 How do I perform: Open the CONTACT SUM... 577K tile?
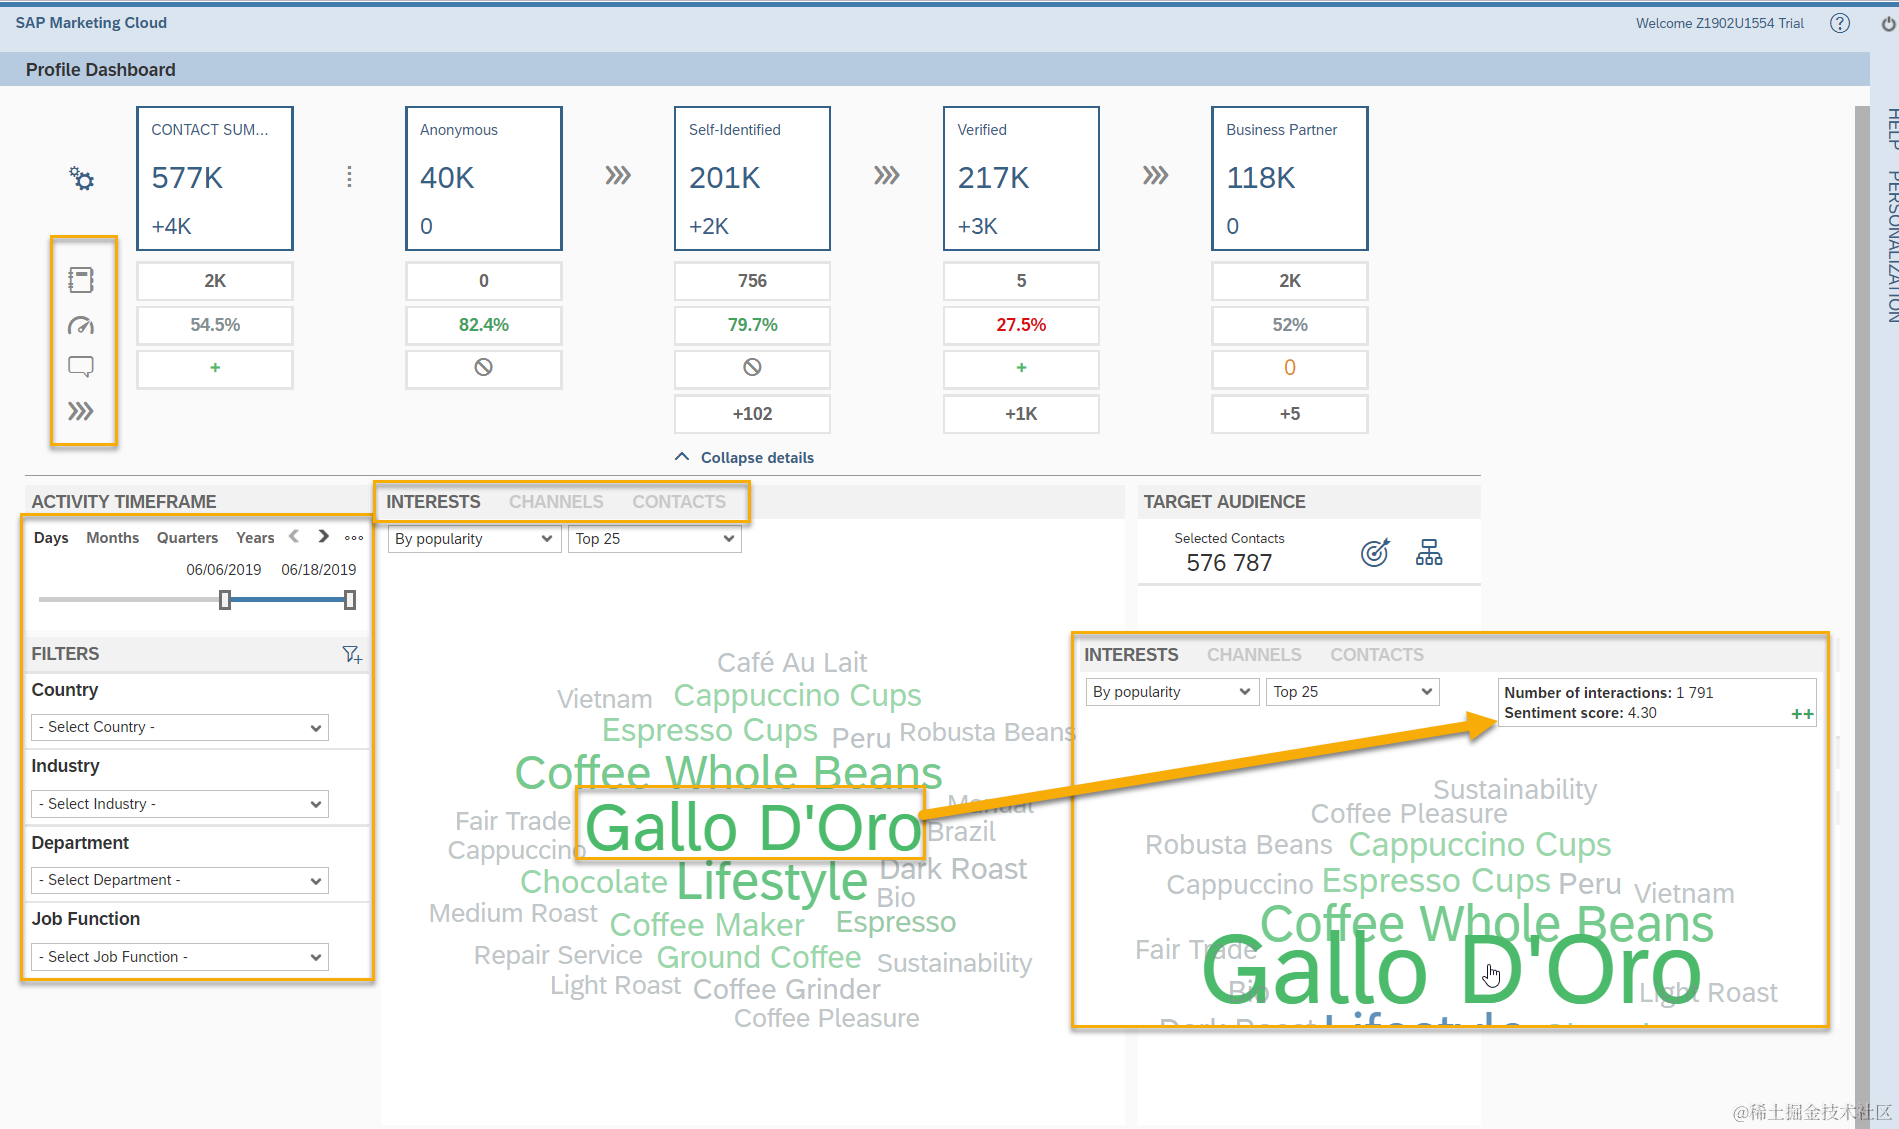point(215,178)
